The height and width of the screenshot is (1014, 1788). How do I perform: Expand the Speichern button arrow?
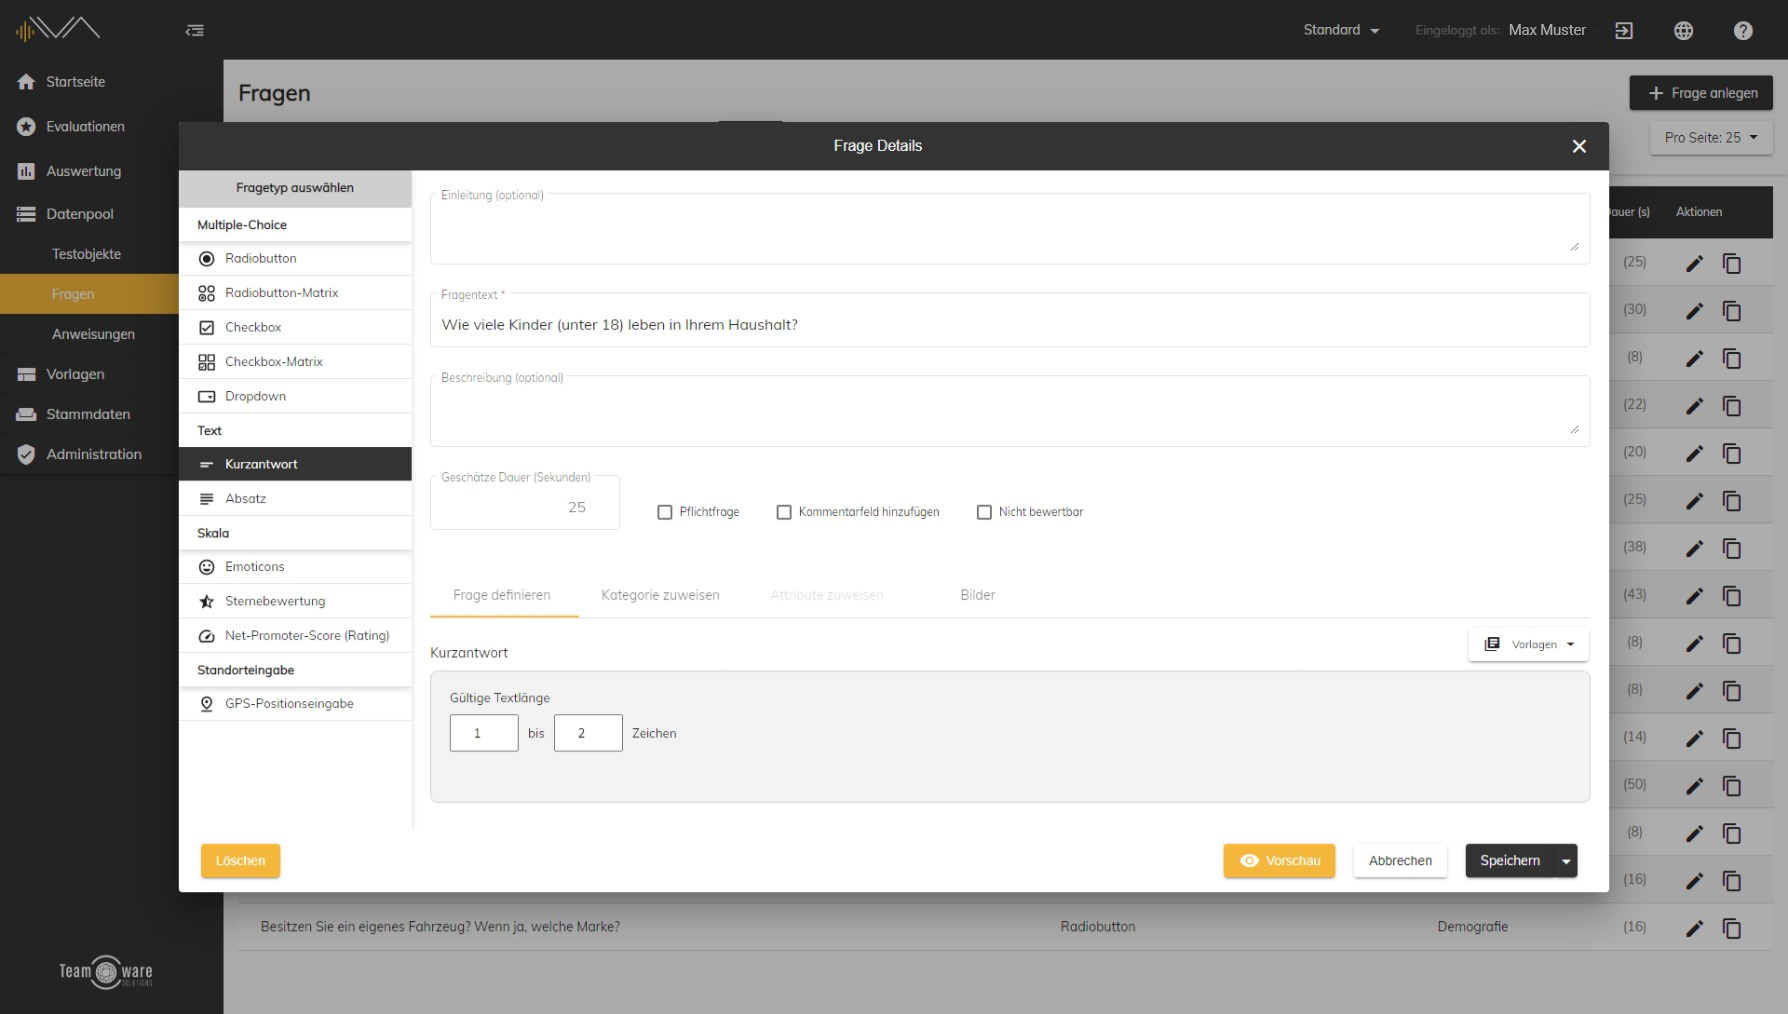pos(1566,861)
